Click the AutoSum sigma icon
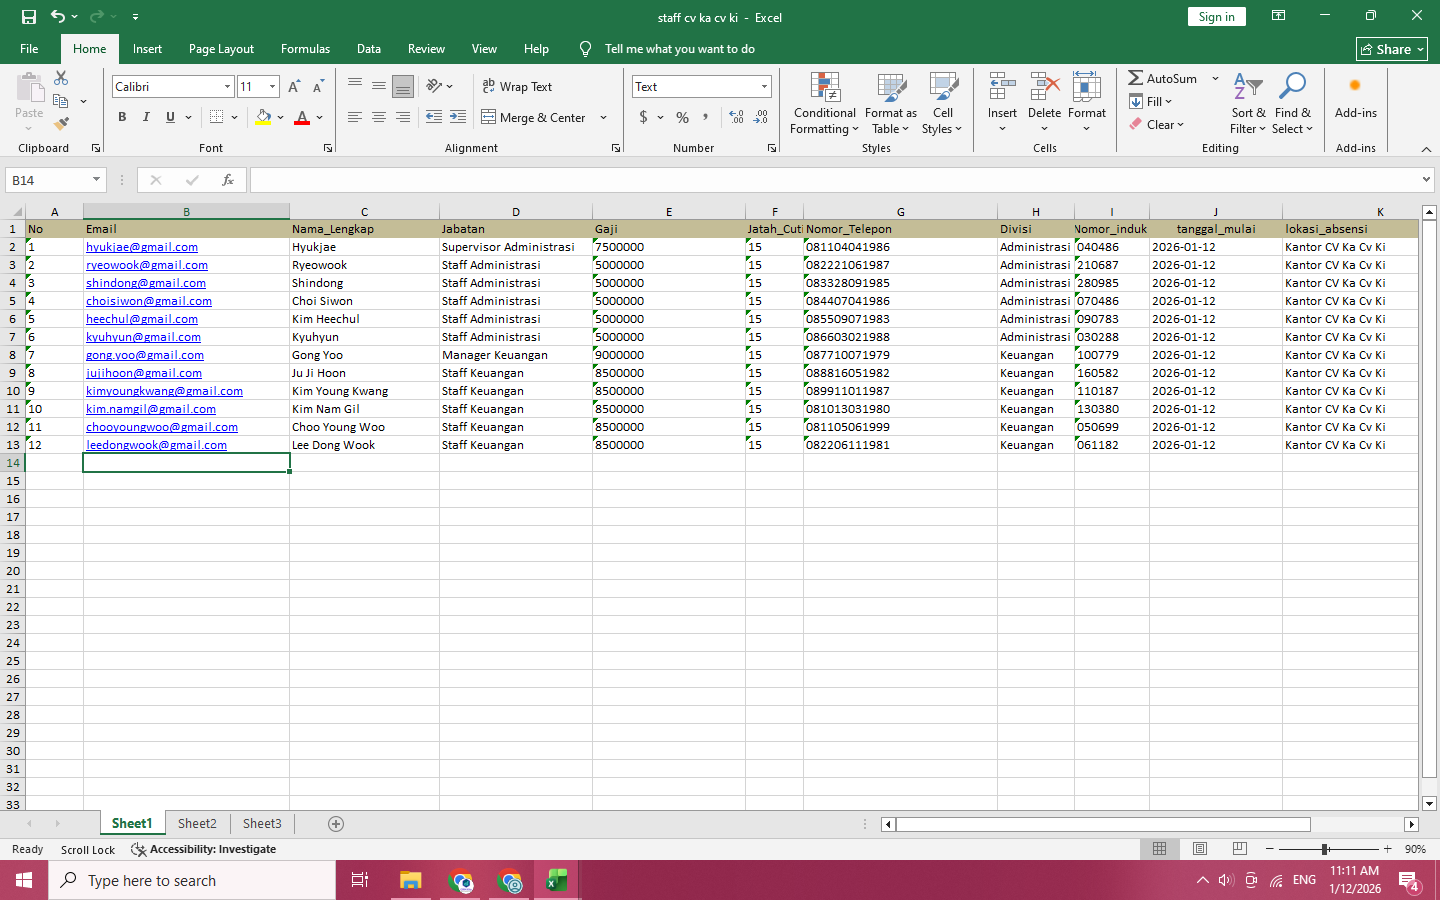Viewport: 1440px width, 900px height. (x=1136, y=78)
